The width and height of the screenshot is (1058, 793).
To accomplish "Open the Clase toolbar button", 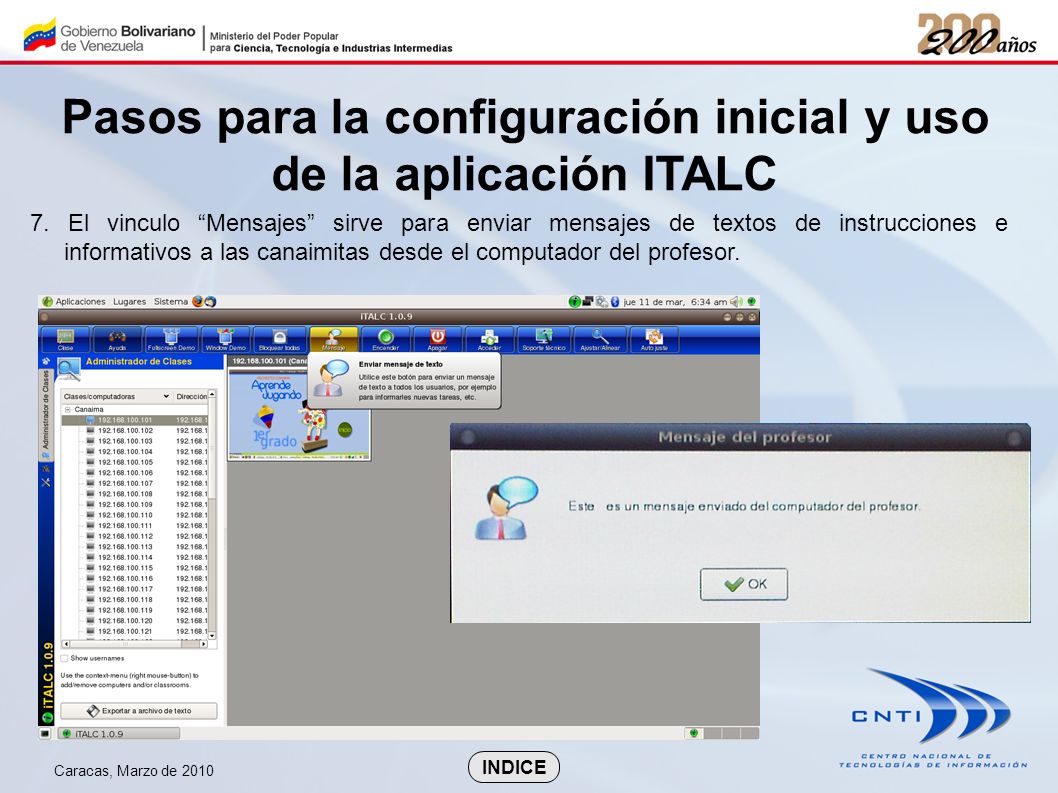I will 65,339.
